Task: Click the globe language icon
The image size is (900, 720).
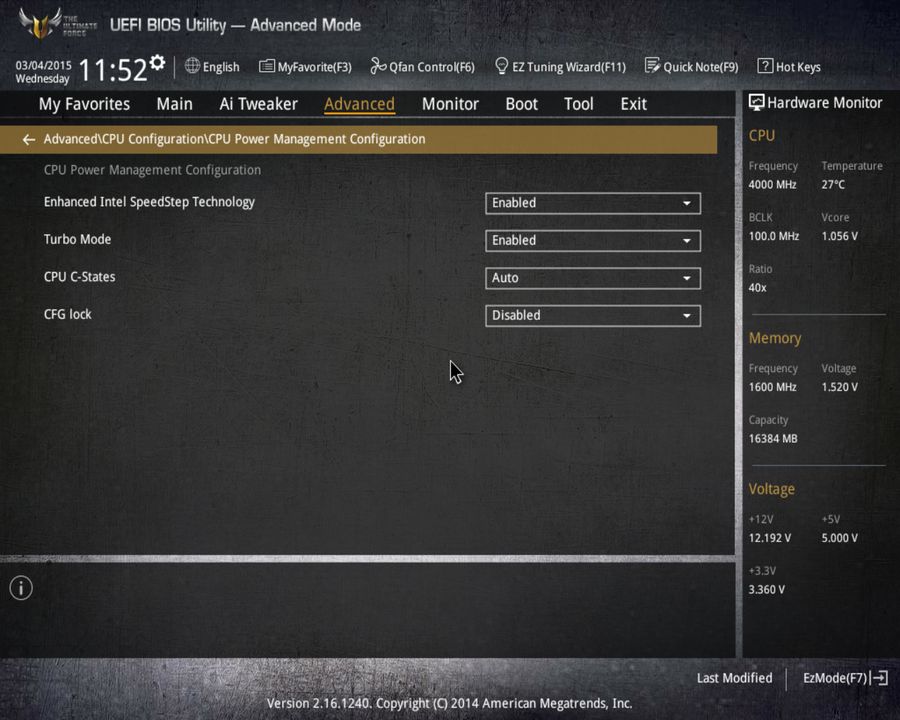Action: coord(192,66)
